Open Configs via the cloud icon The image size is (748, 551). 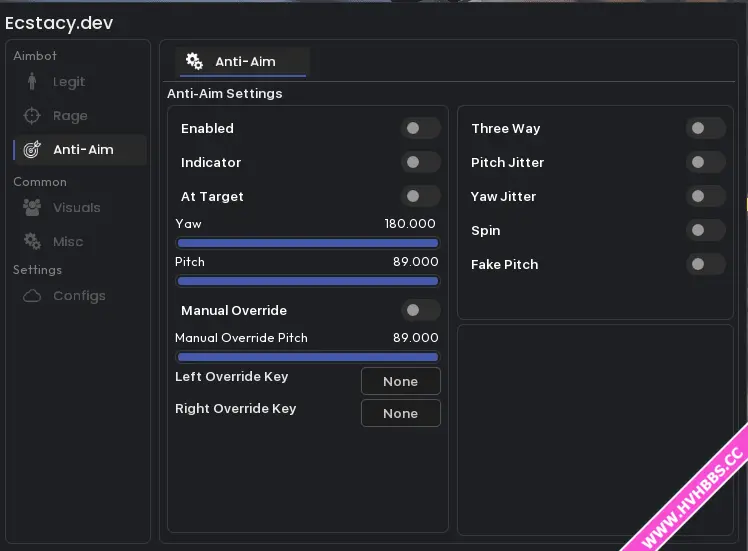pyautogui.click(x=32, y=296)
